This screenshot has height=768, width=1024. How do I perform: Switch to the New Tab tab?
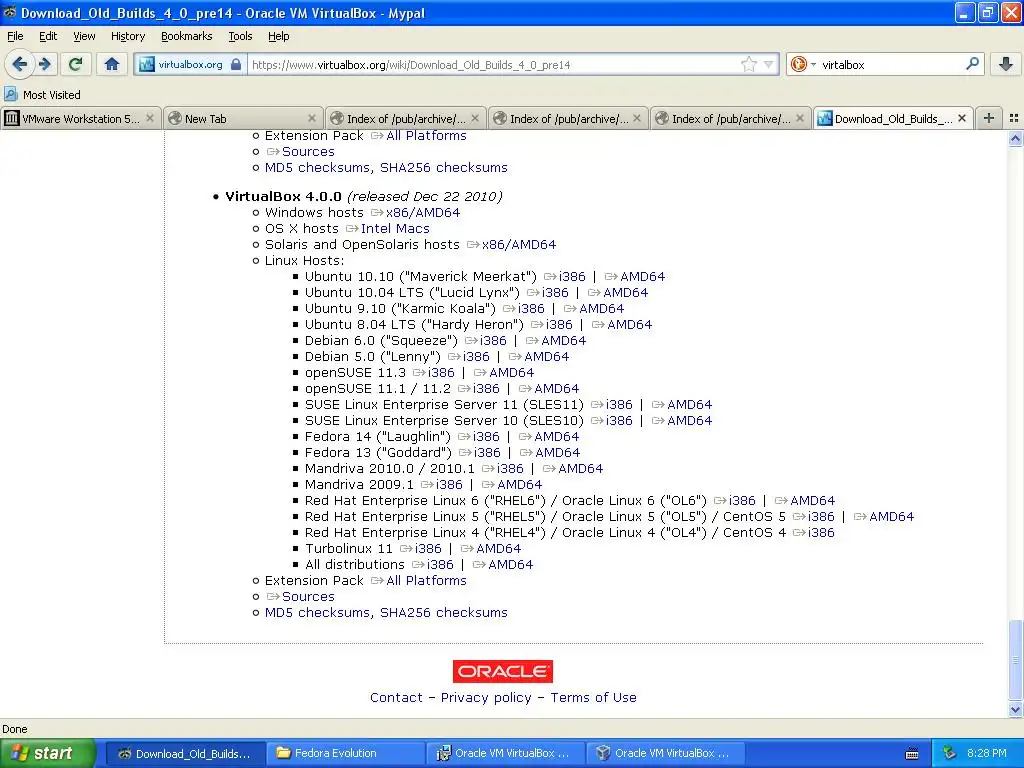[x=242, y=118]
